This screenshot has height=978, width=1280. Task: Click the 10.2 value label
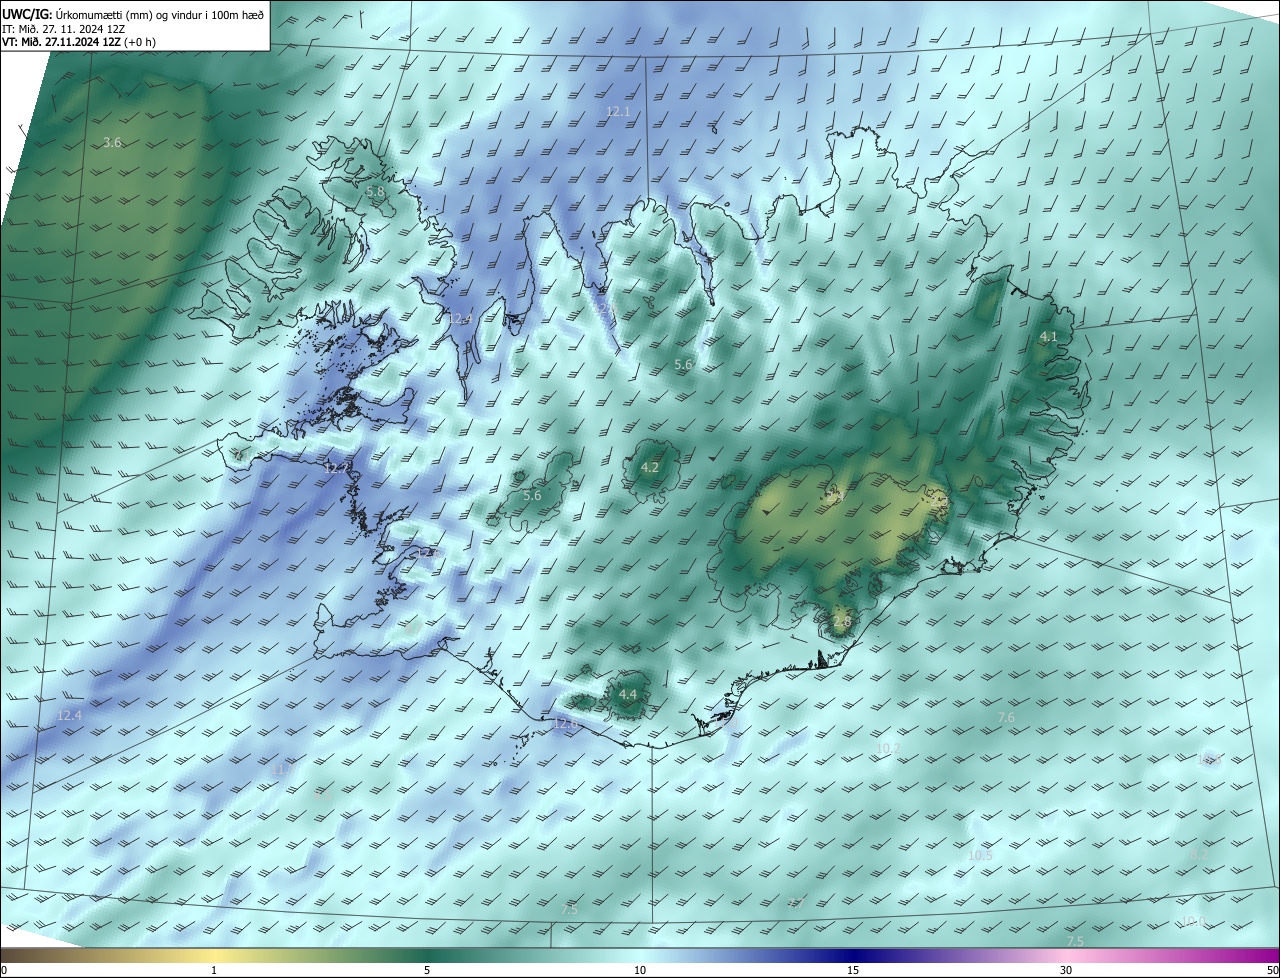[x=888, y=748]
